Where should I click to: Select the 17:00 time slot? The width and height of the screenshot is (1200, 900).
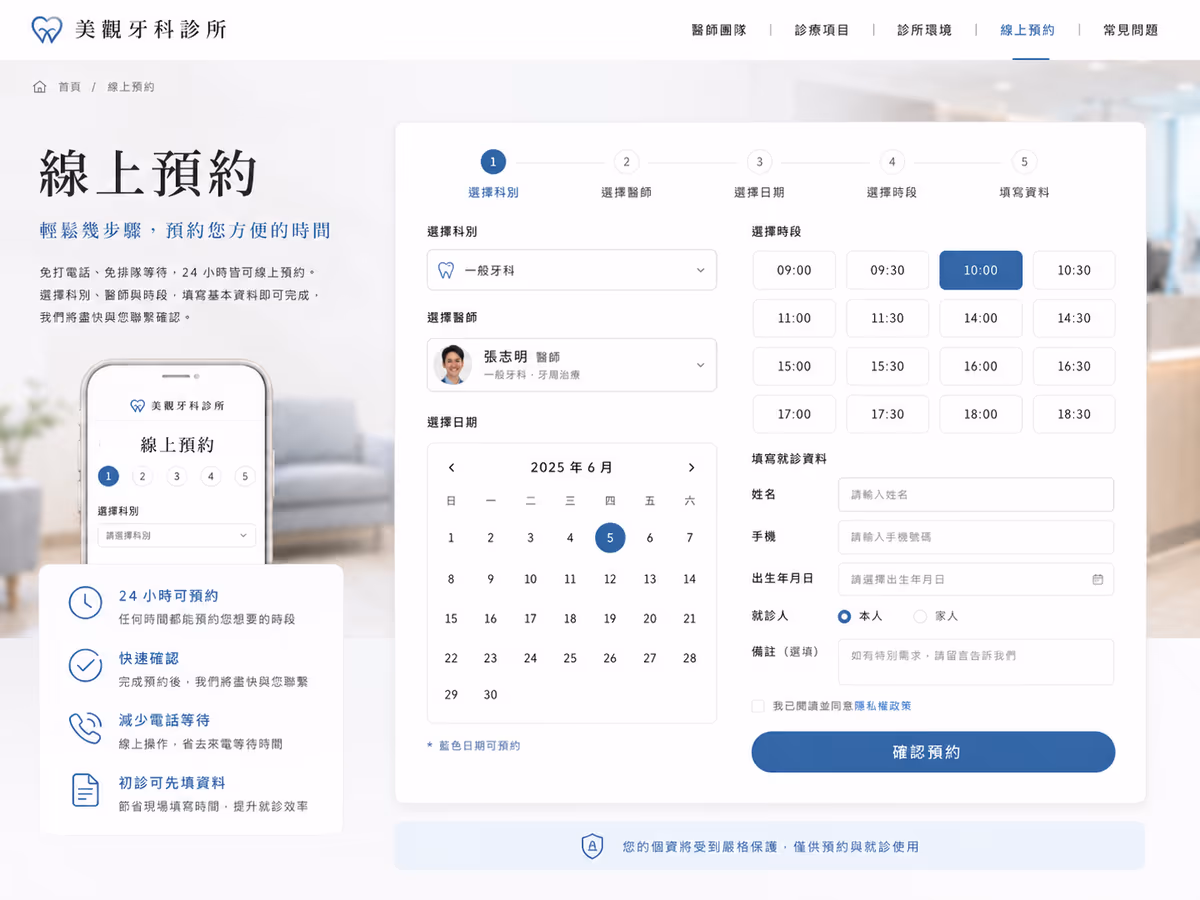tap(794, 414)
